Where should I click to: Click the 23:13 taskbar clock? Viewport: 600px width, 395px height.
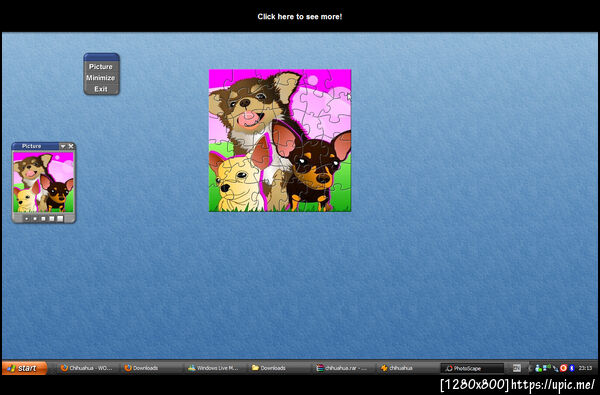[585, 368]
